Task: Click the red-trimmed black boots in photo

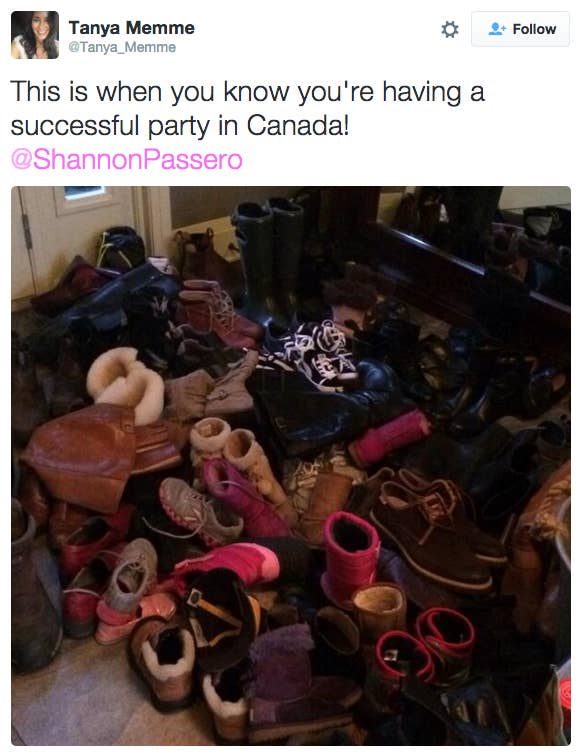Action: (x=425, y=644)
